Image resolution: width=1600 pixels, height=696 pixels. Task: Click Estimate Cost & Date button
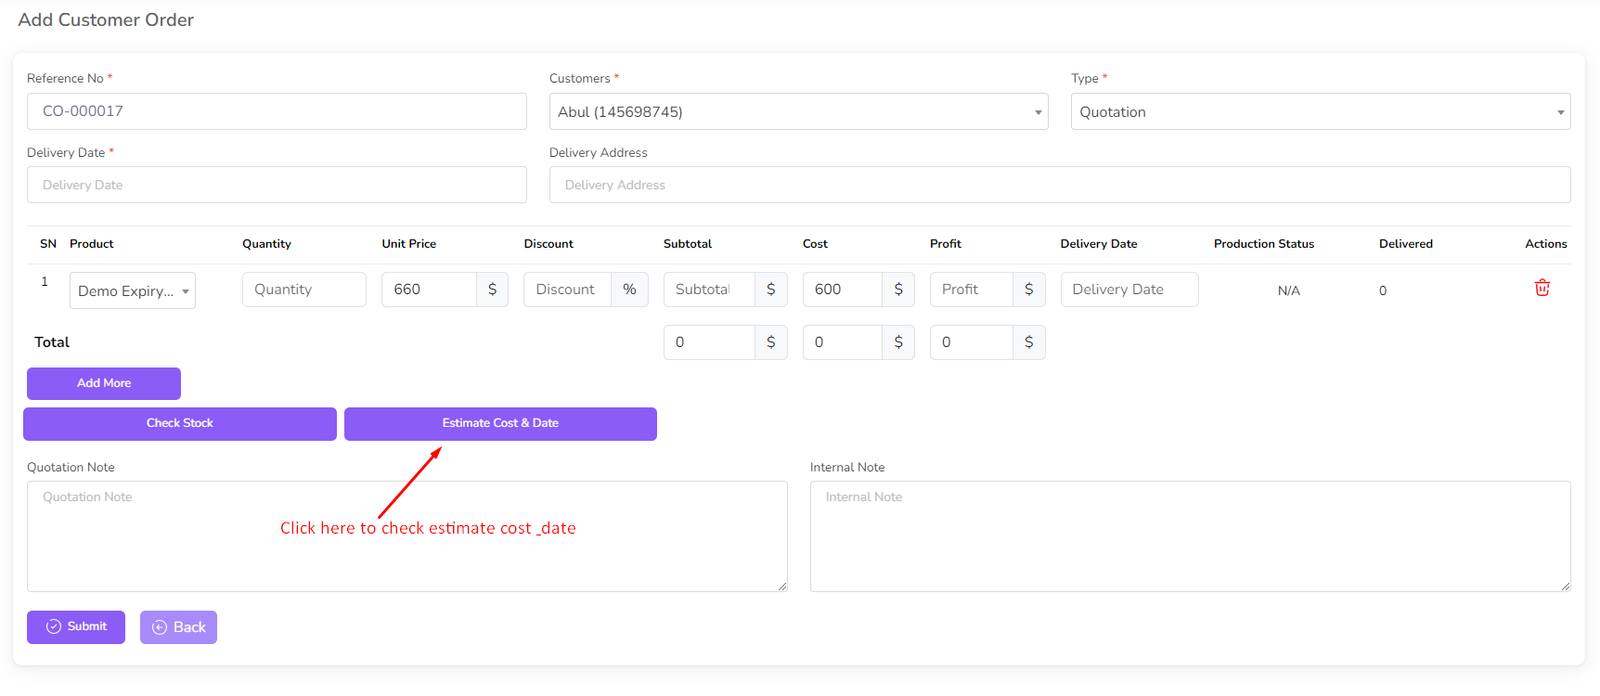click(x=500, y=424)
